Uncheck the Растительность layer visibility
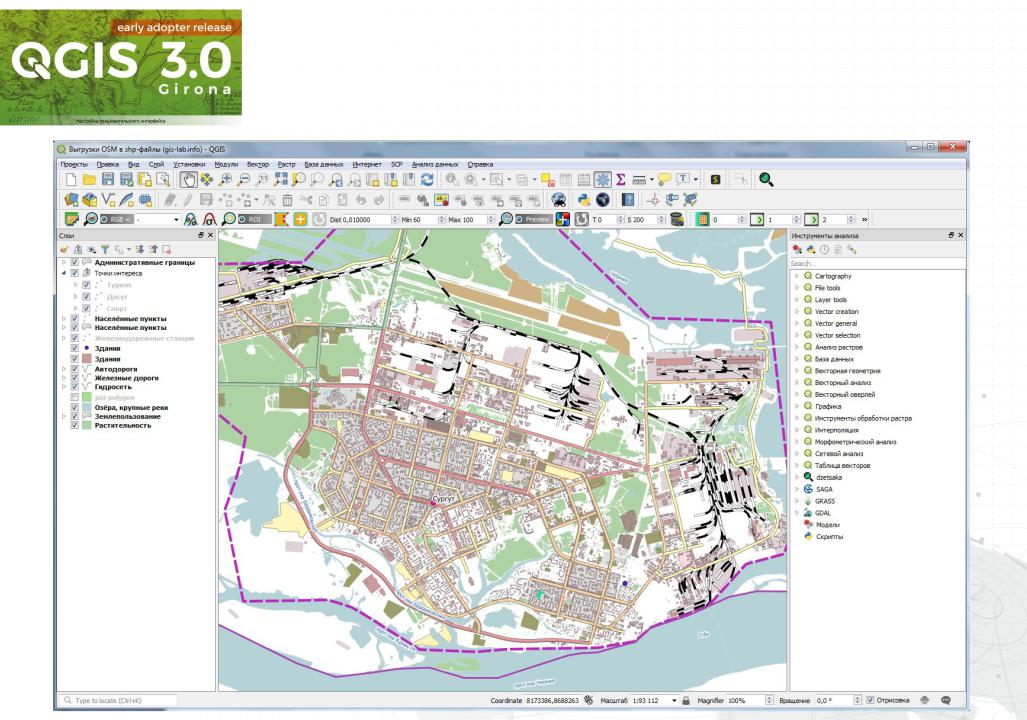 pyautogui.click(x=75, y=426)
